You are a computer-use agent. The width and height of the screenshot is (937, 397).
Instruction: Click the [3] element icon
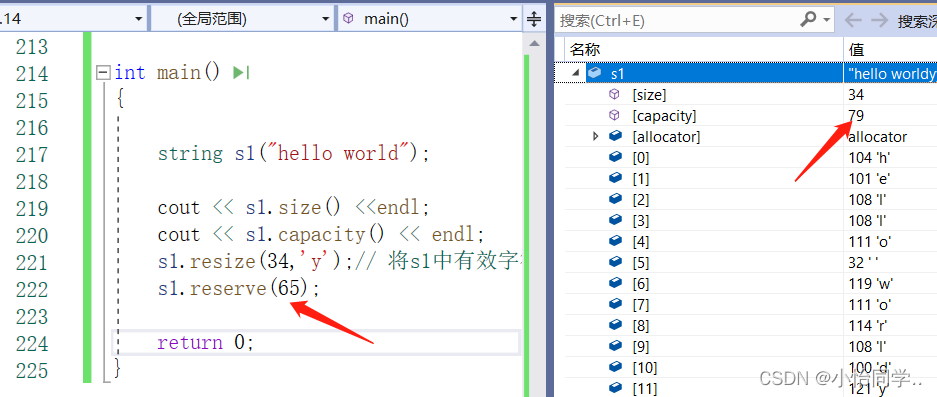click(615, 220)
